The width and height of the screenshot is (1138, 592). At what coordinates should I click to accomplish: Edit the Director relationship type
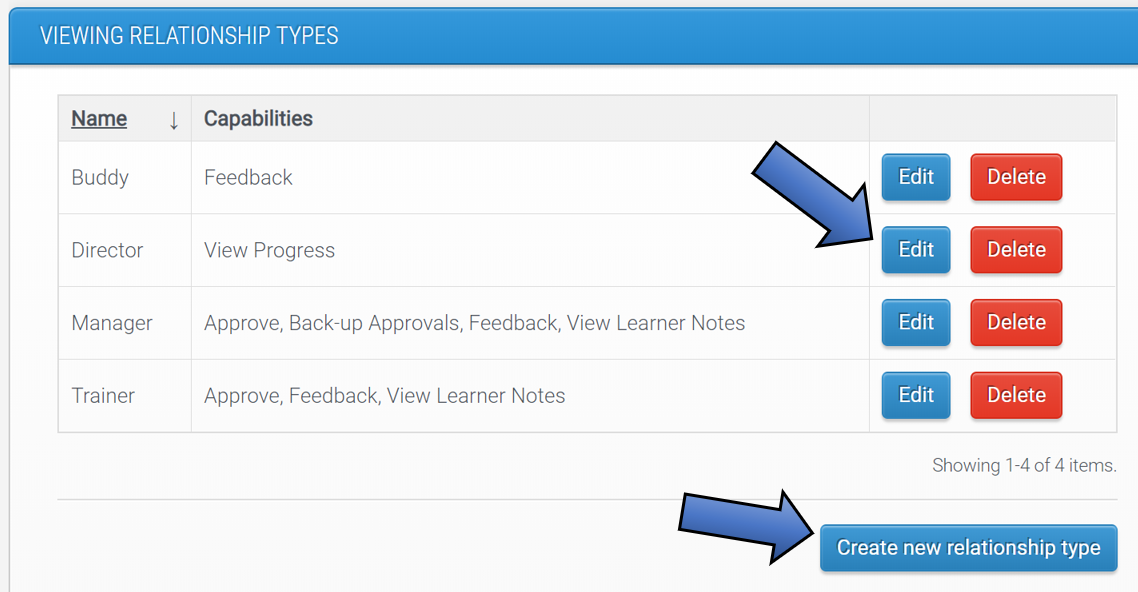(x=915, y=250)
